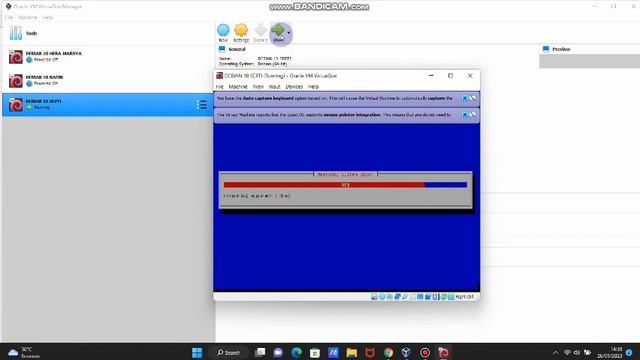Click the USB devices icon in the VM status bar
The image size is (640, 360).
405,297
